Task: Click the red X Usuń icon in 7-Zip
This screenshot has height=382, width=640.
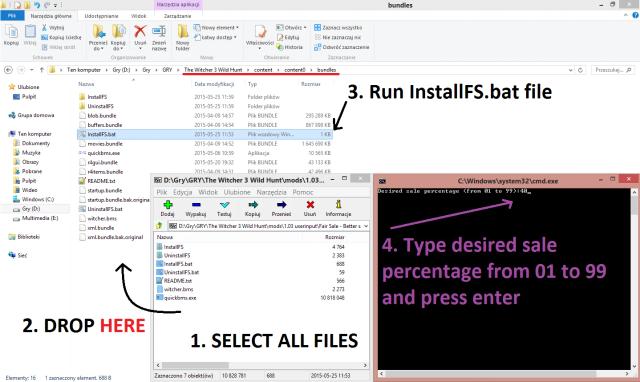Action: (x=310, y=205)
